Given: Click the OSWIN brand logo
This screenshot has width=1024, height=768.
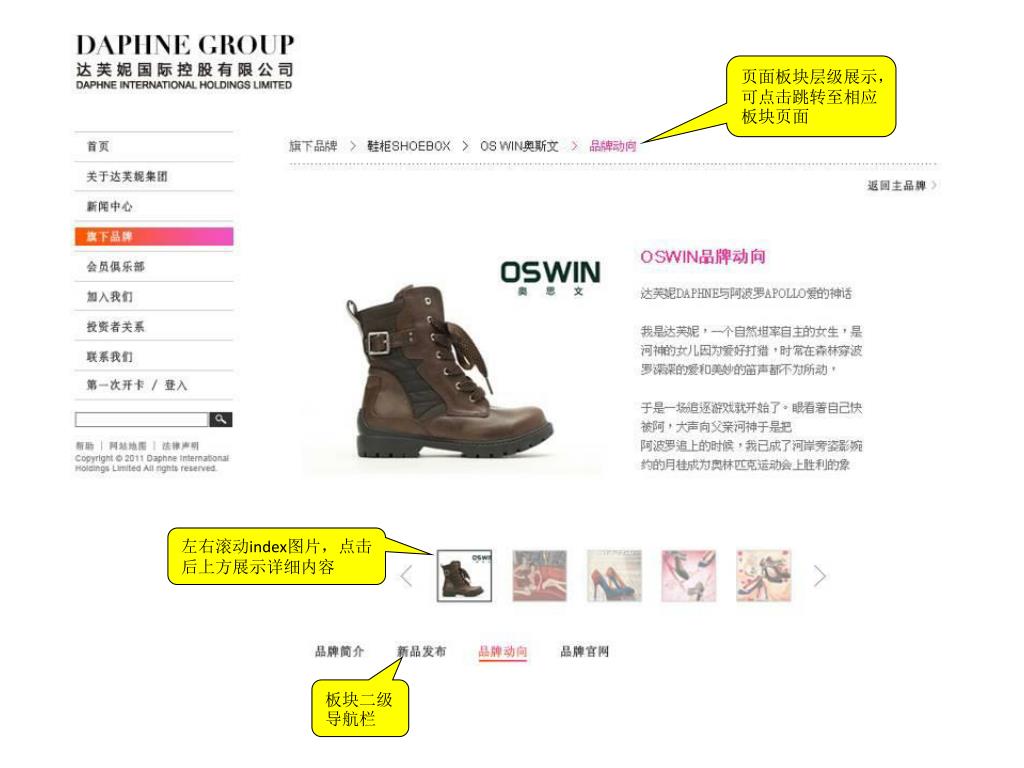Looking at the screenshot, I should [x=551, y=278].
